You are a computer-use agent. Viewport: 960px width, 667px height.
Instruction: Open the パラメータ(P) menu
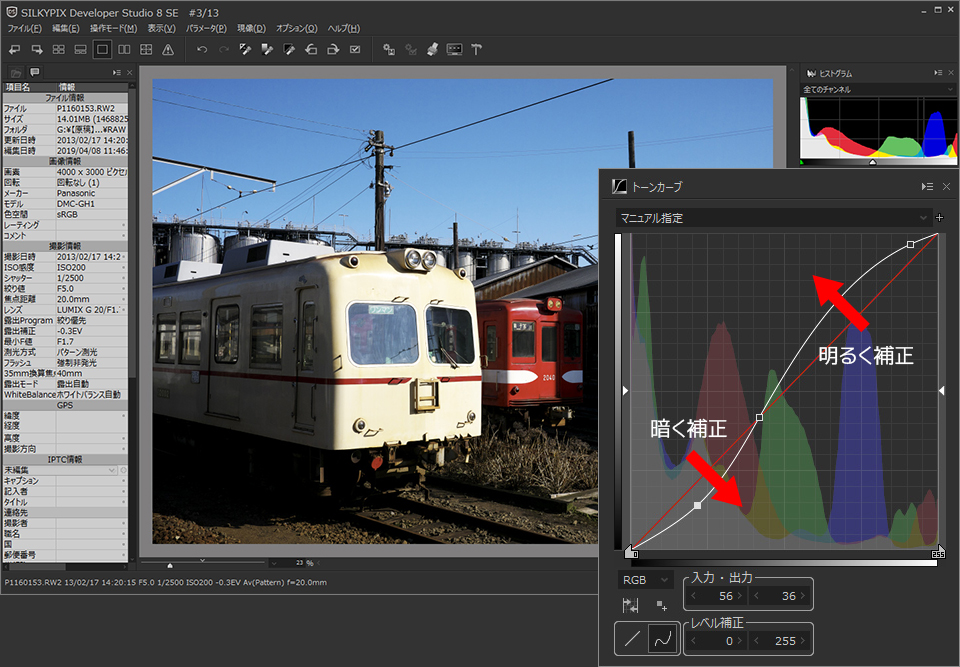tap(206, 28)
